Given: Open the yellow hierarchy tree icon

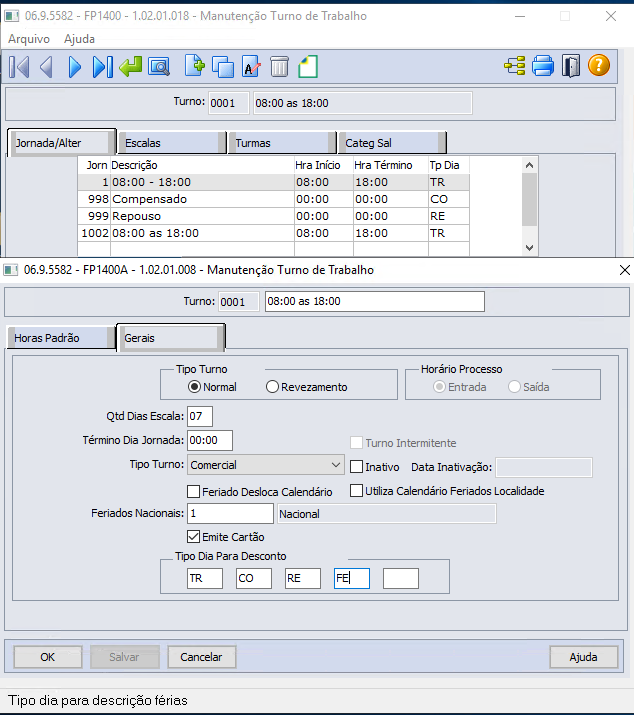Looking at the screenshot, I should coord(514,66).
